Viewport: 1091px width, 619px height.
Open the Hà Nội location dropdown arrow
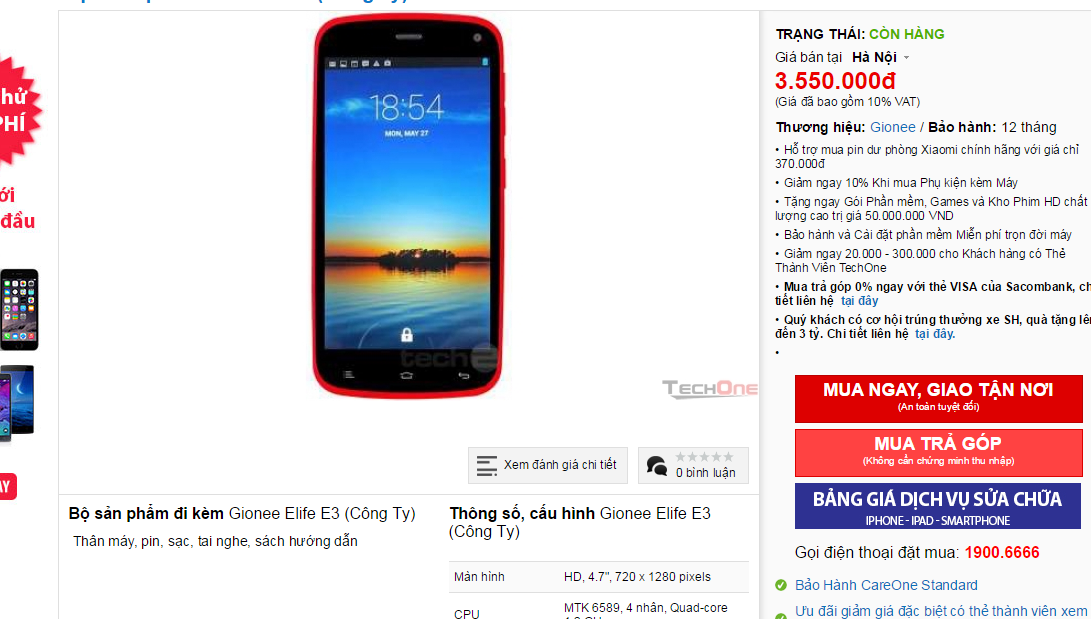907,58
